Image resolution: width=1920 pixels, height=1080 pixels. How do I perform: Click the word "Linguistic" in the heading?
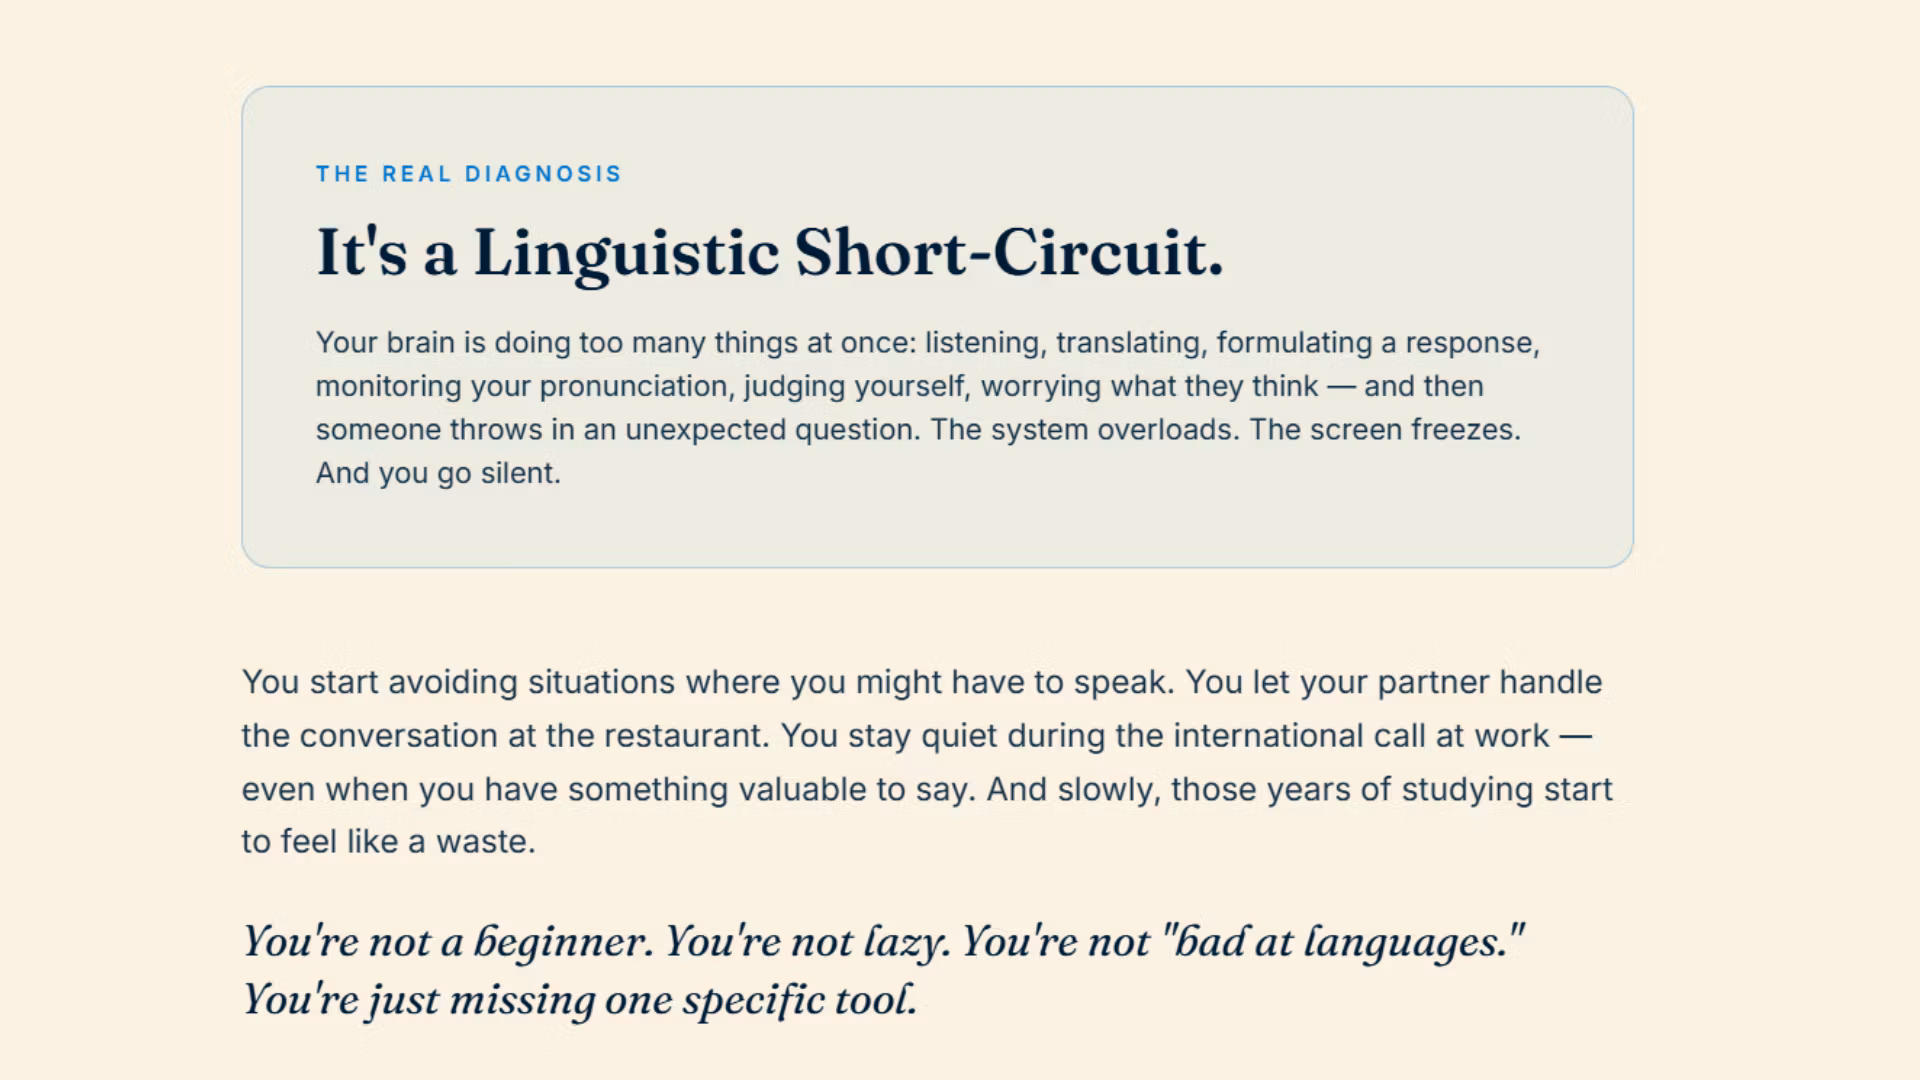(x=626, y=254)
